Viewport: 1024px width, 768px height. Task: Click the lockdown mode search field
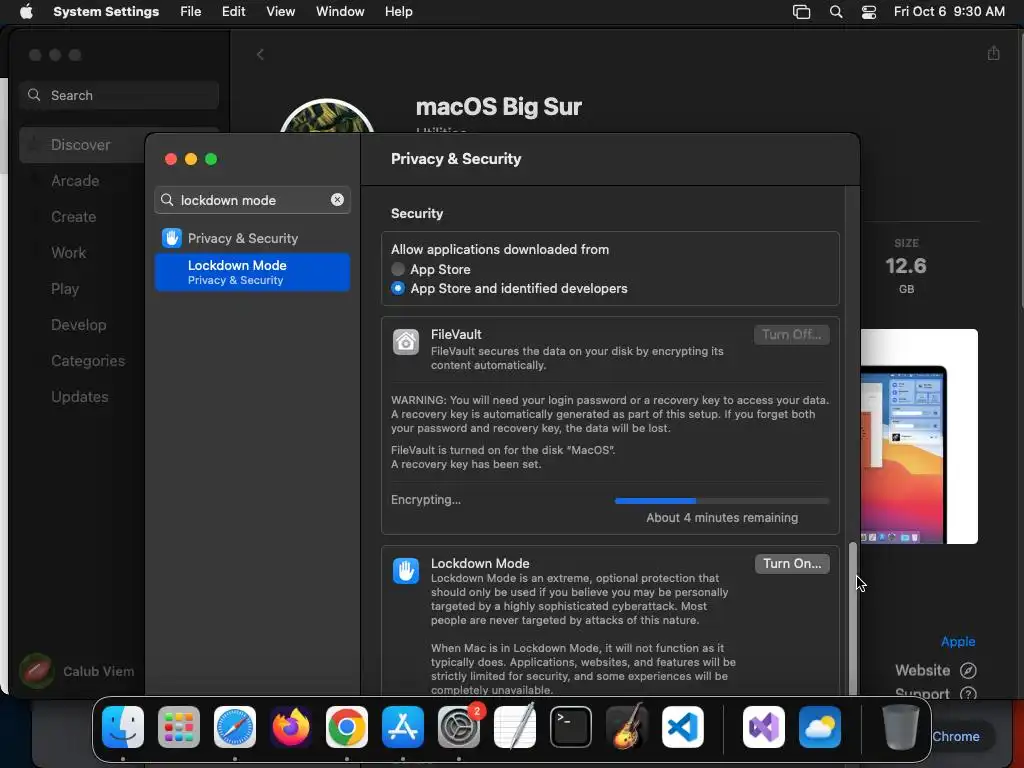252,200
